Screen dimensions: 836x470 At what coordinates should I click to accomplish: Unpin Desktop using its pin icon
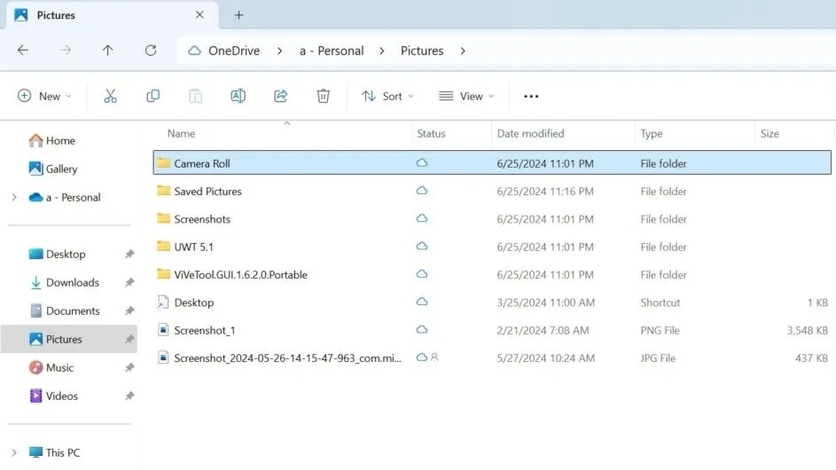pyautogui.click(x=130, y=254)
